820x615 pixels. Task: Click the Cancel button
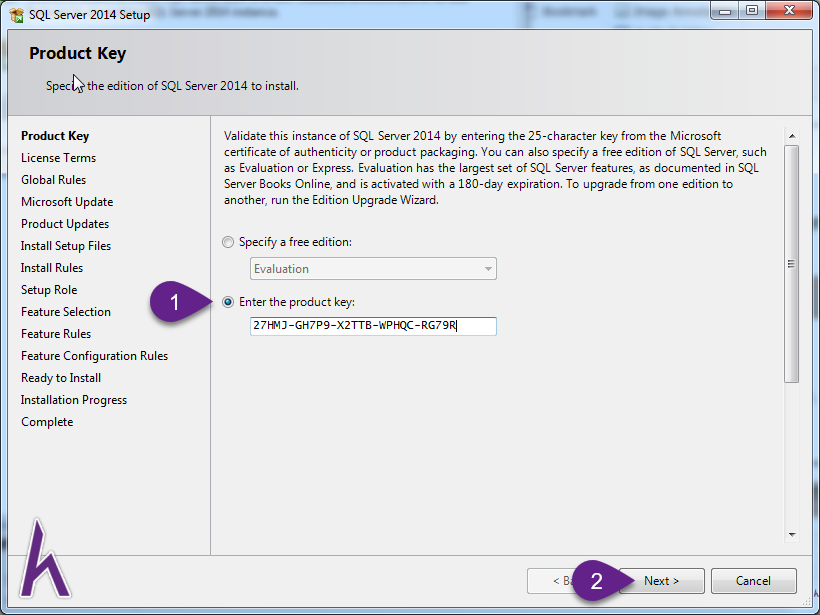[x=753, y=581]
